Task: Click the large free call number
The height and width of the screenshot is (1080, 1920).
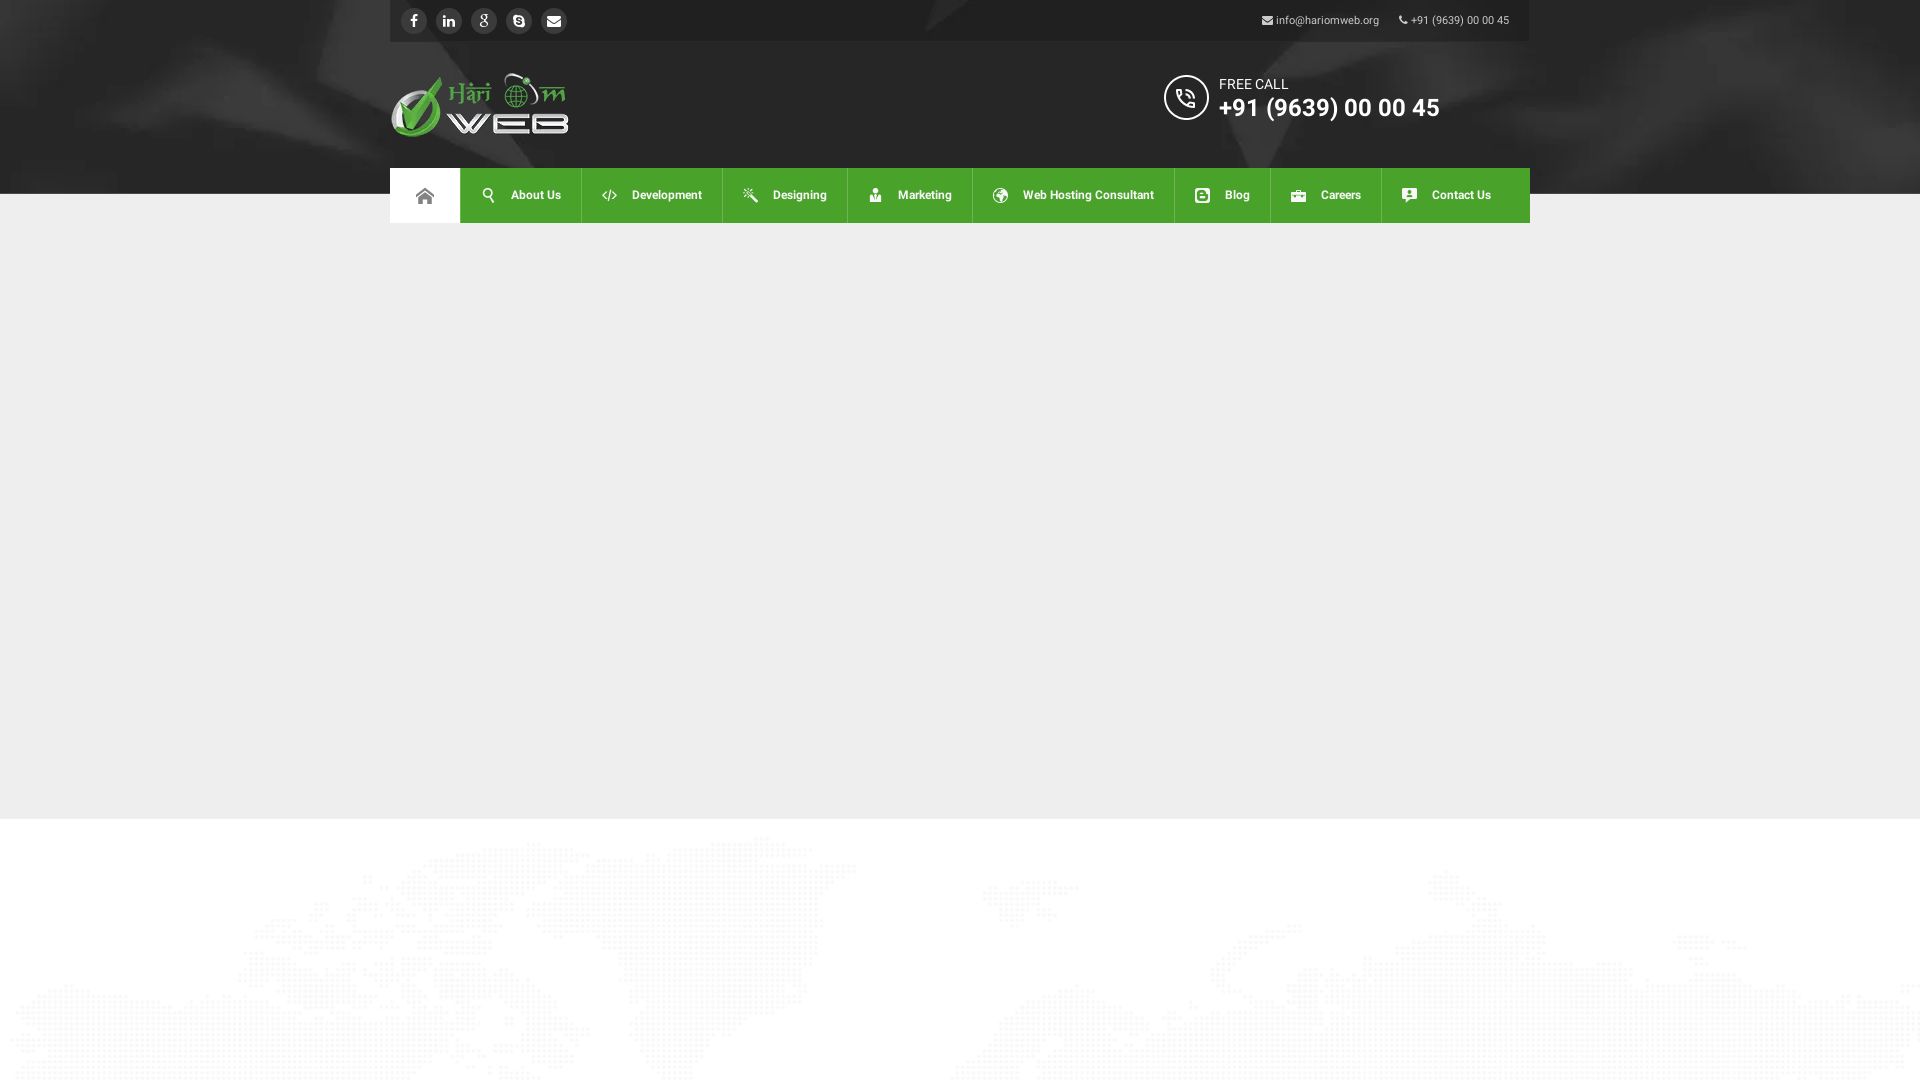Action: (1329, 108)
